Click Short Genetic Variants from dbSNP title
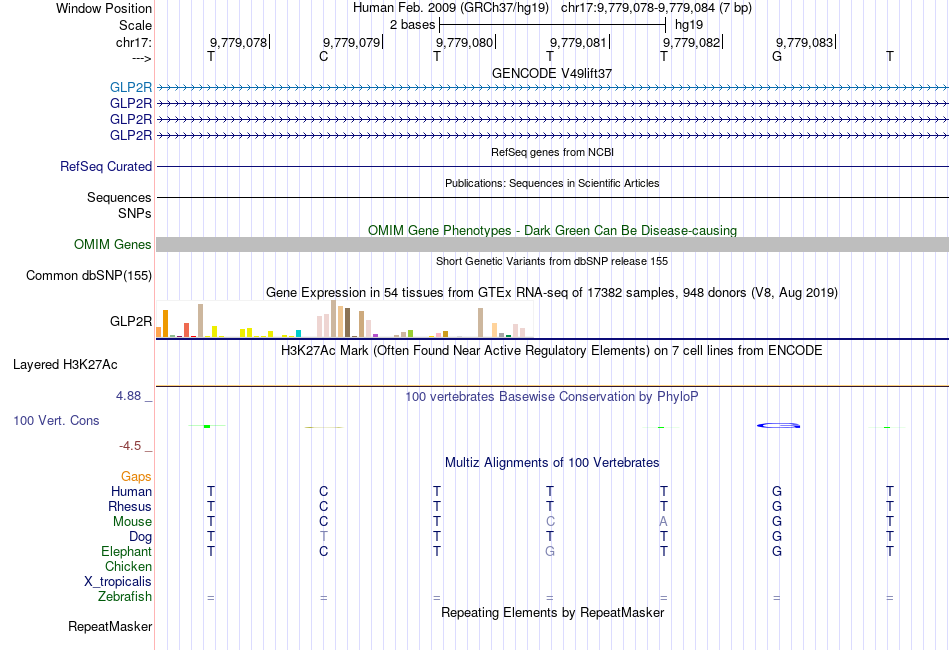 [x=552, y=262]
